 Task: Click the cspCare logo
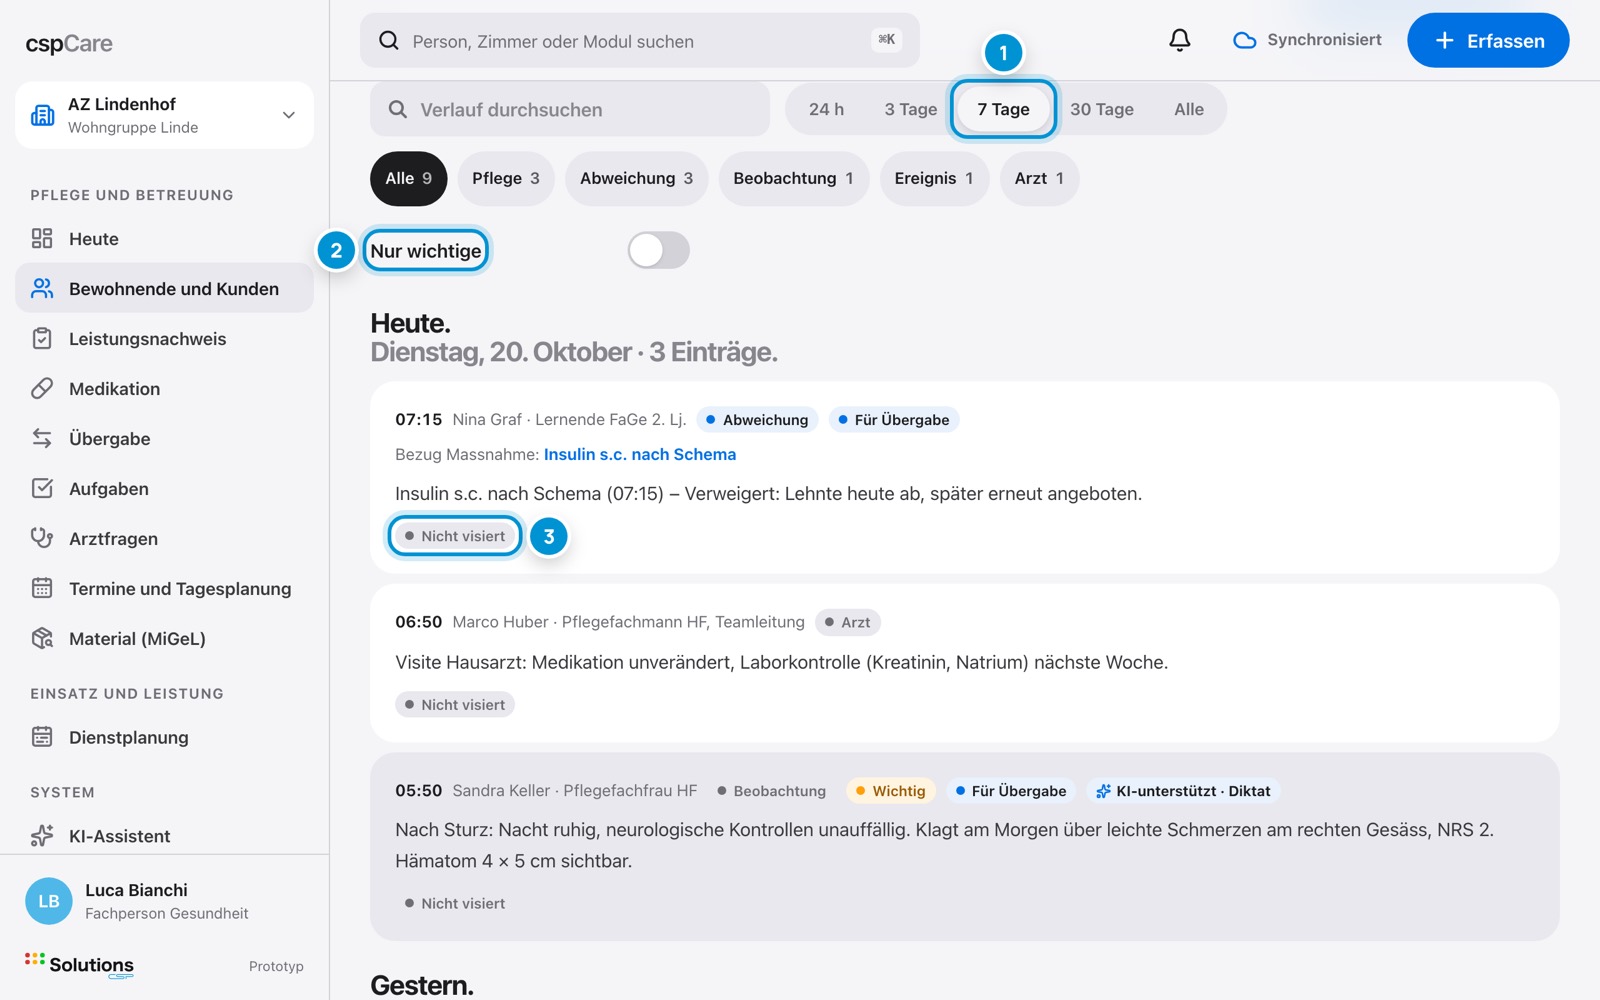[x=69, y=44]
